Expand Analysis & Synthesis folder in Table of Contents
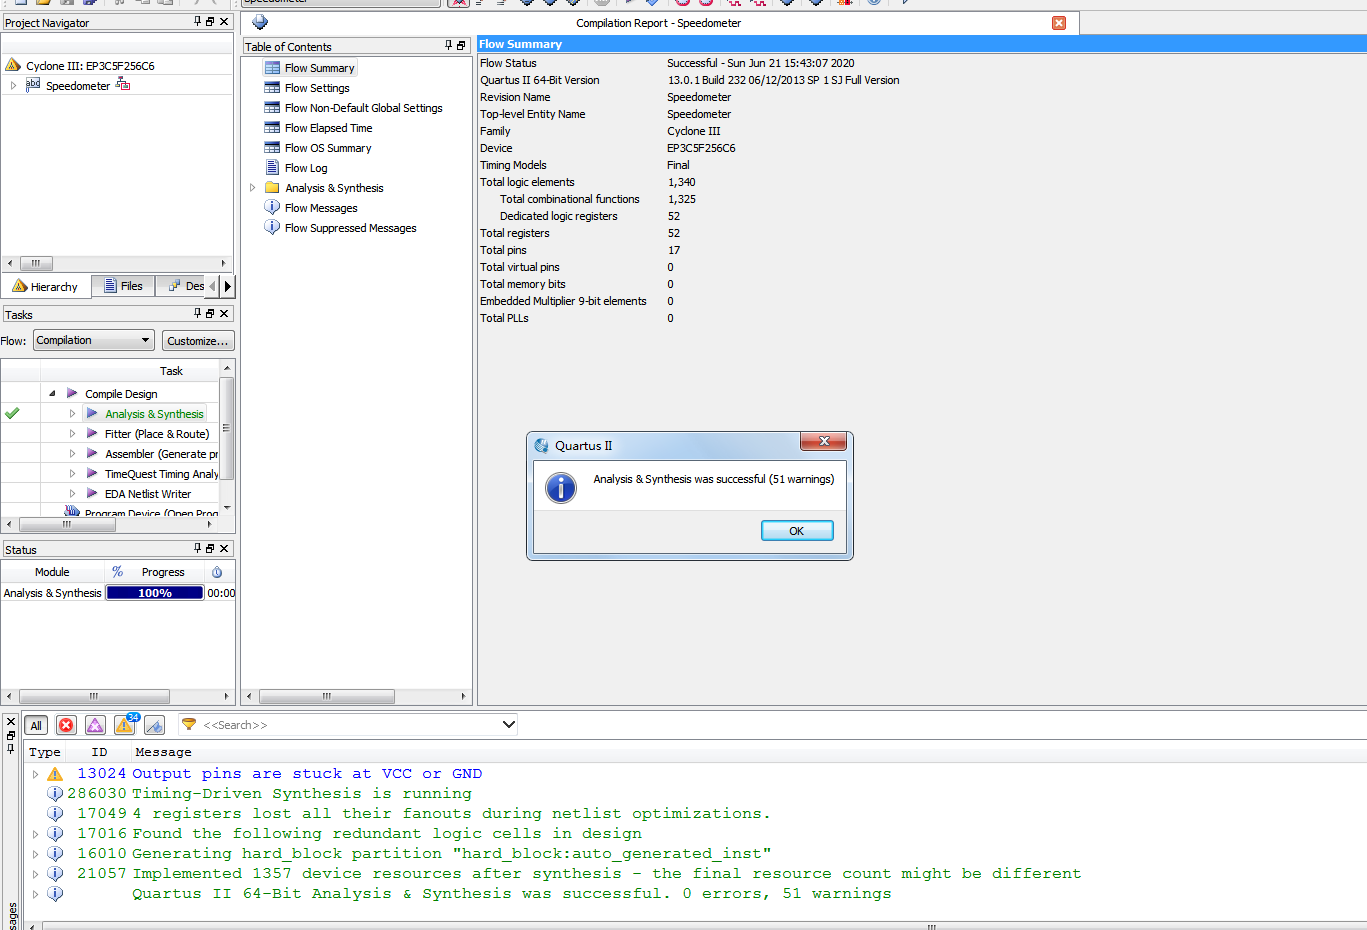Image resolution: width=1367 pixels, height=930 pixels. [252, 188]
